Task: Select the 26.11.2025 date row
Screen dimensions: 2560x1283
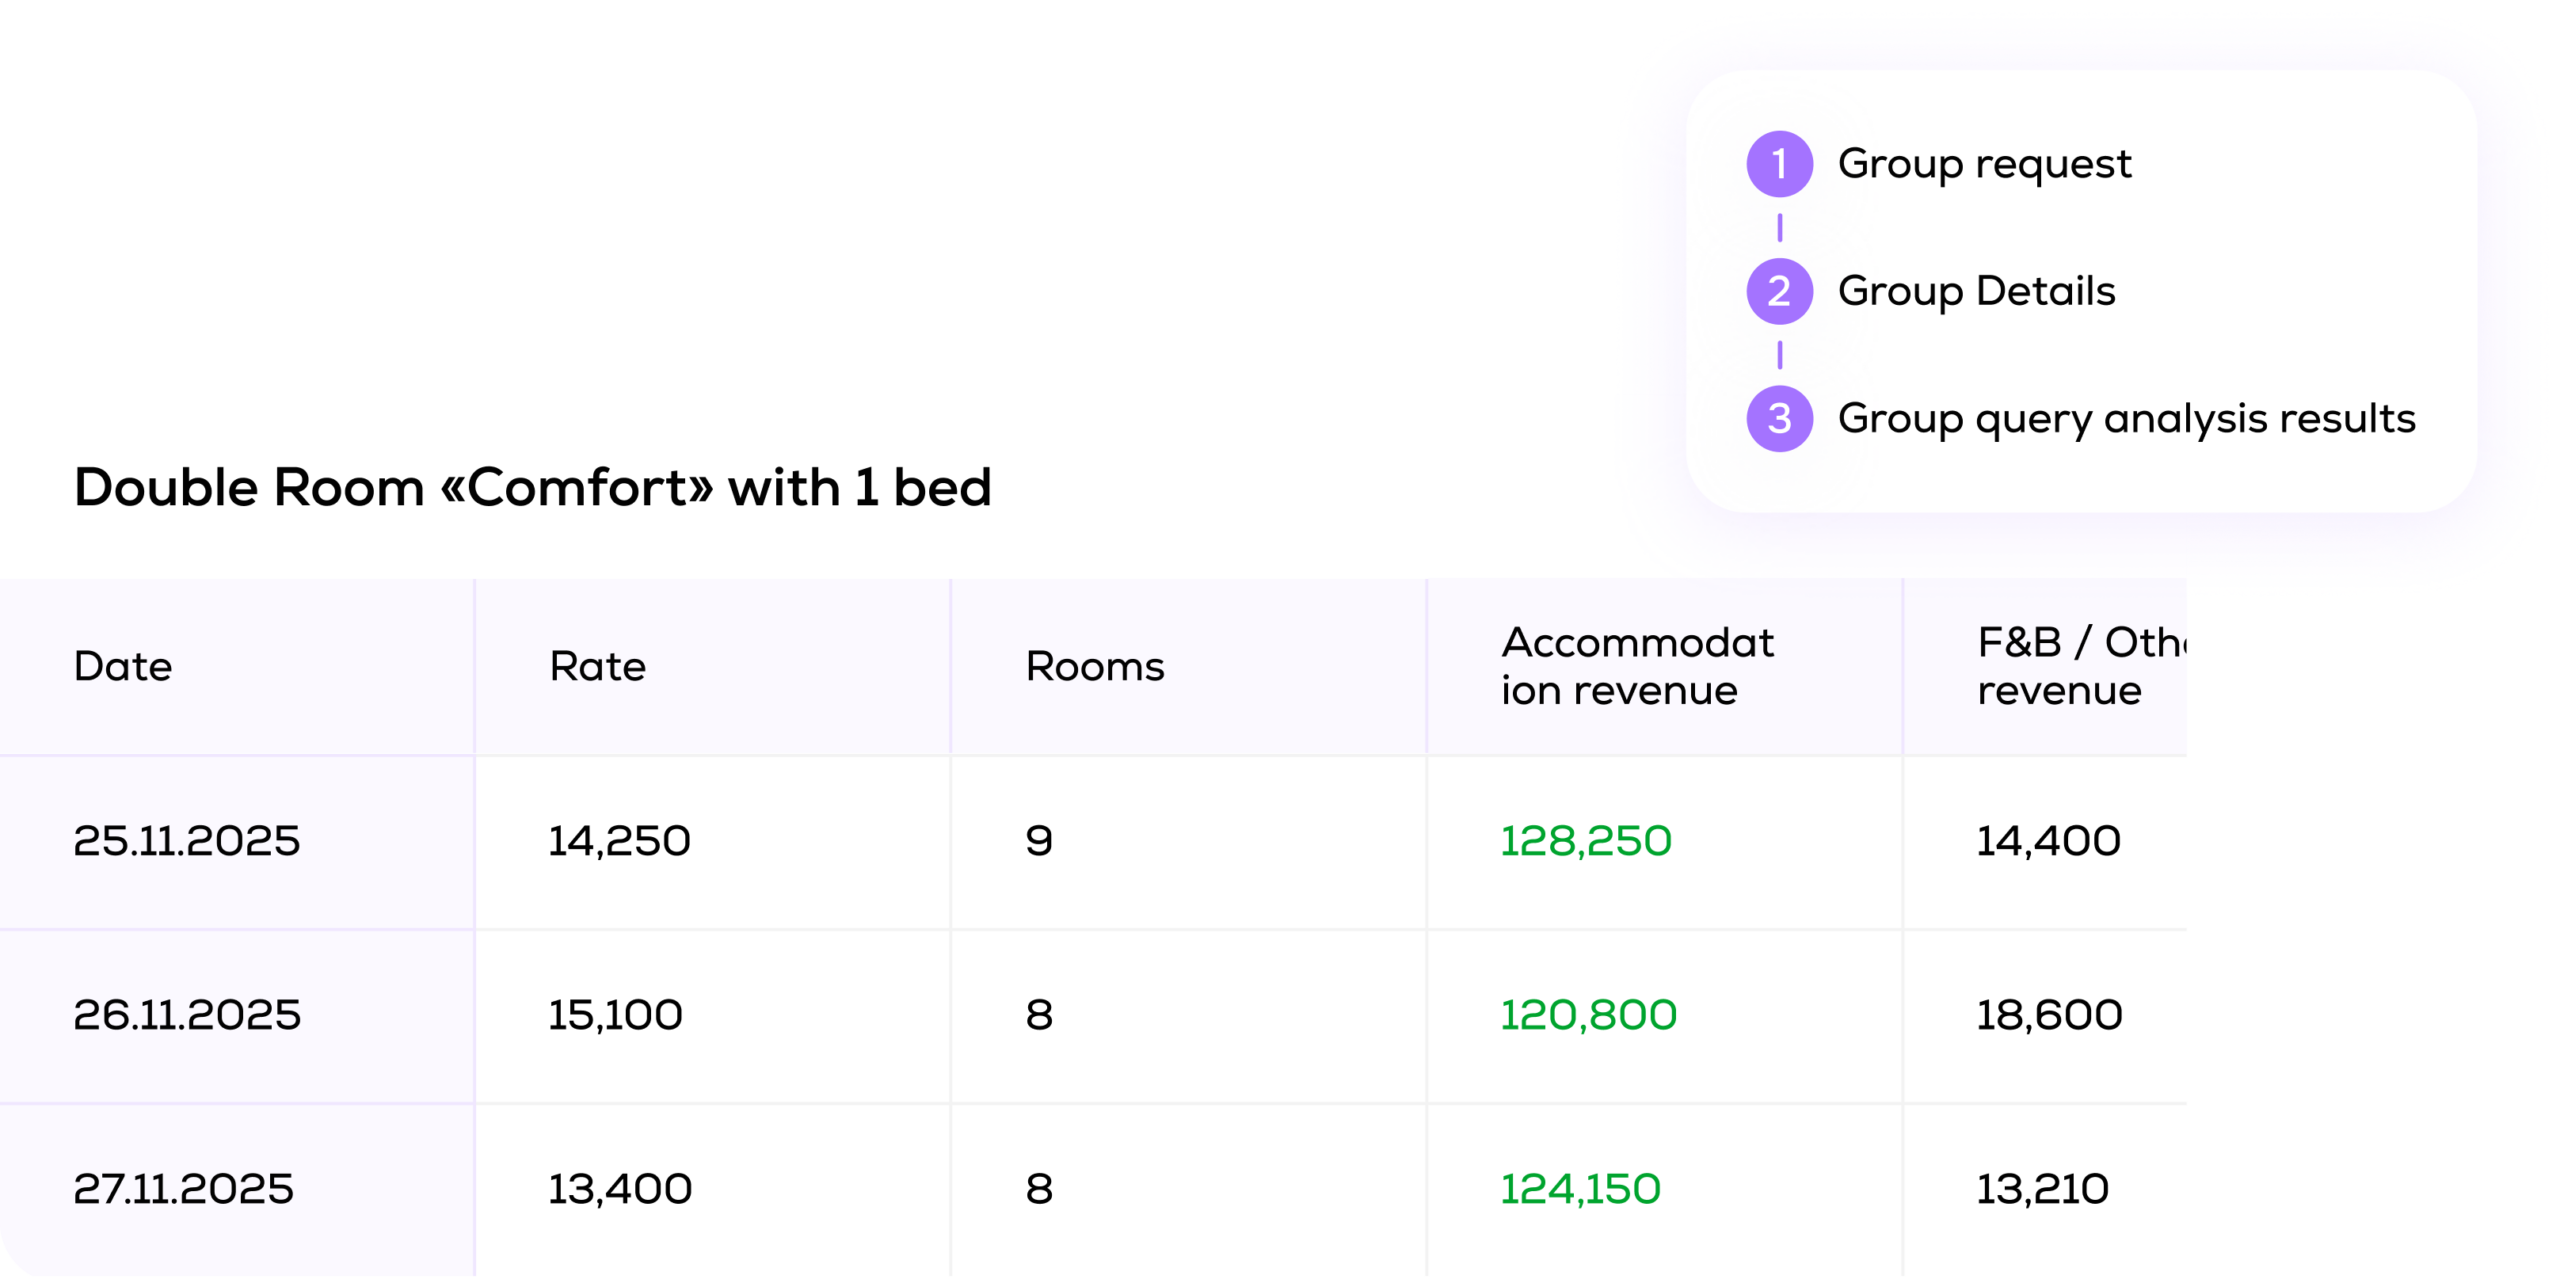Action: click(x=187, y=1015)
